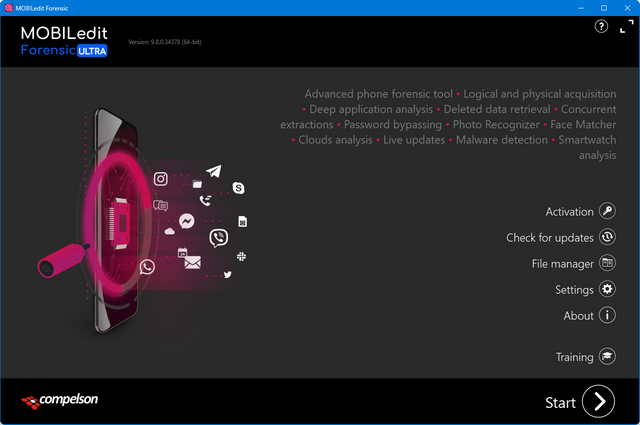
Task: Click the Twitter bird icon
Action: coord(228,274)
